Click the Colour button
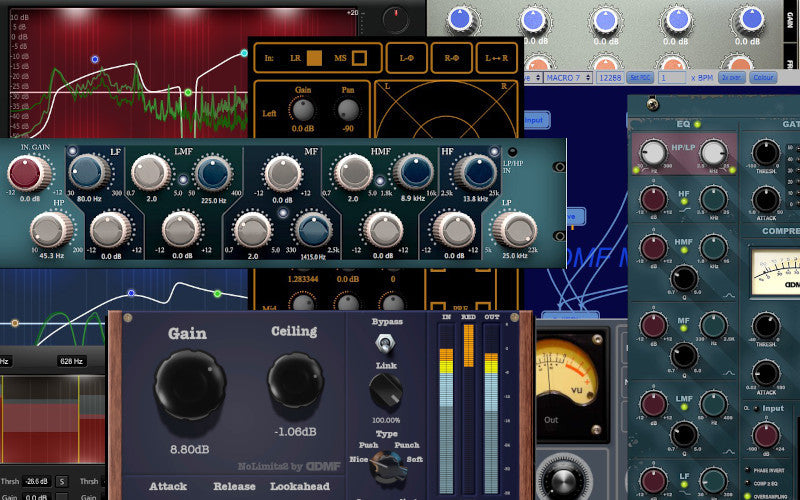Screen dimensions: 800x500 [x=762, y=77]
